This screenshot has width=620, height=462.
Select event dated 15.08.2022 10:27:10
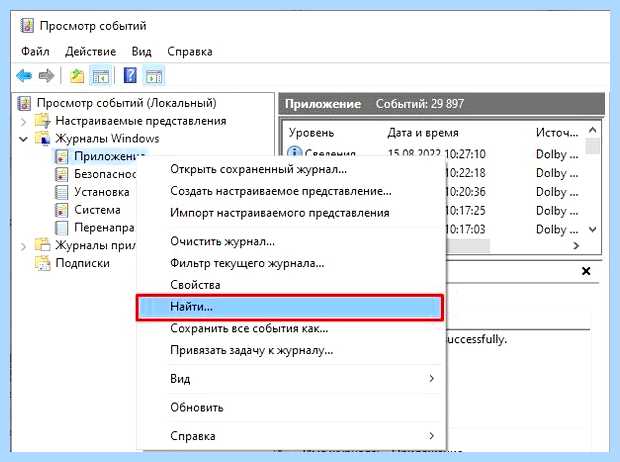(x=437, y=153)
